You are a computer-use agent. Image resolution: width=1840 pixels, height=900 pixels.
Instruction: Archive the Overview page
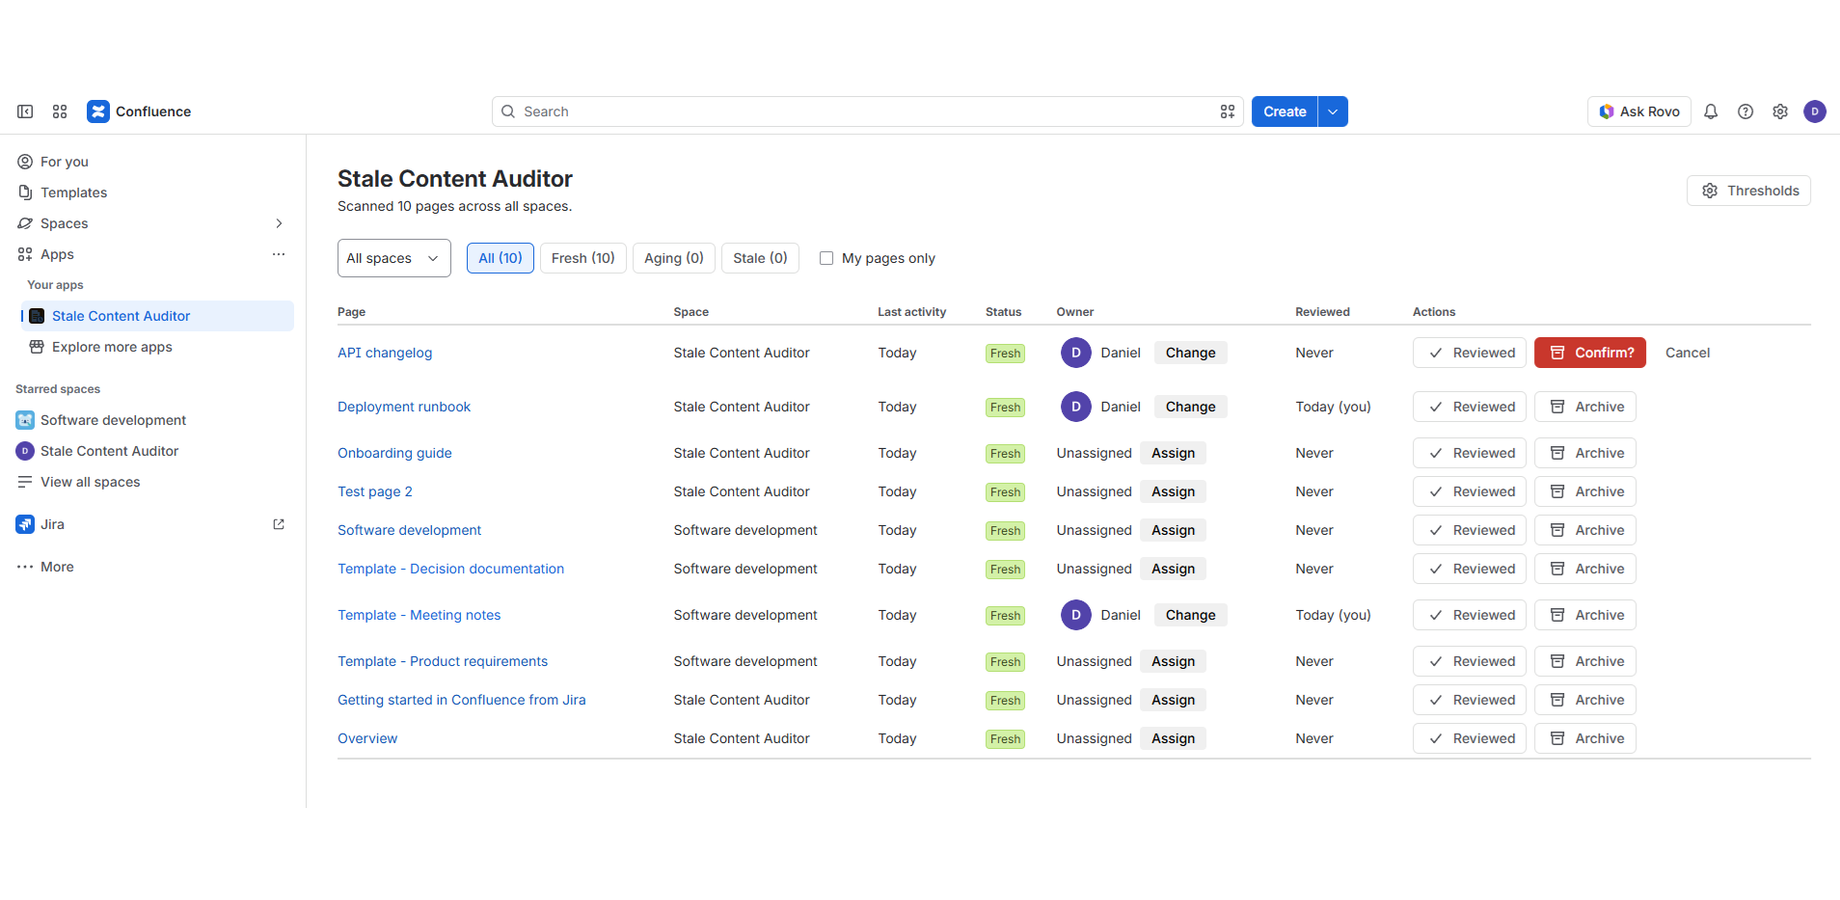coord(1586,739)
